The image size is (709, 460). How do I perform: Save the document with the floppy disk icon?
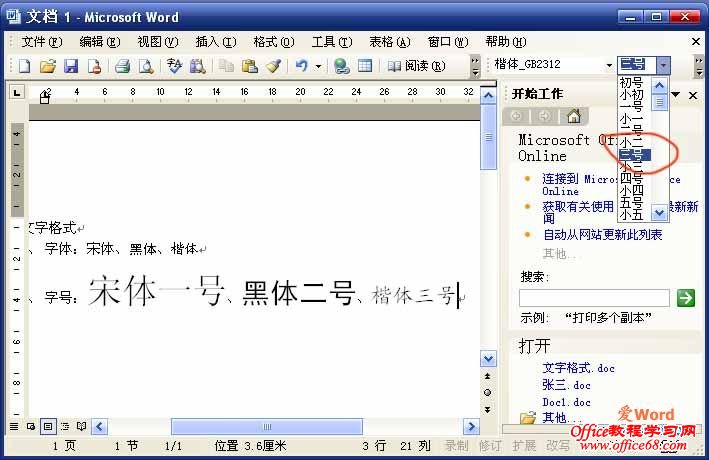point(71,66)
